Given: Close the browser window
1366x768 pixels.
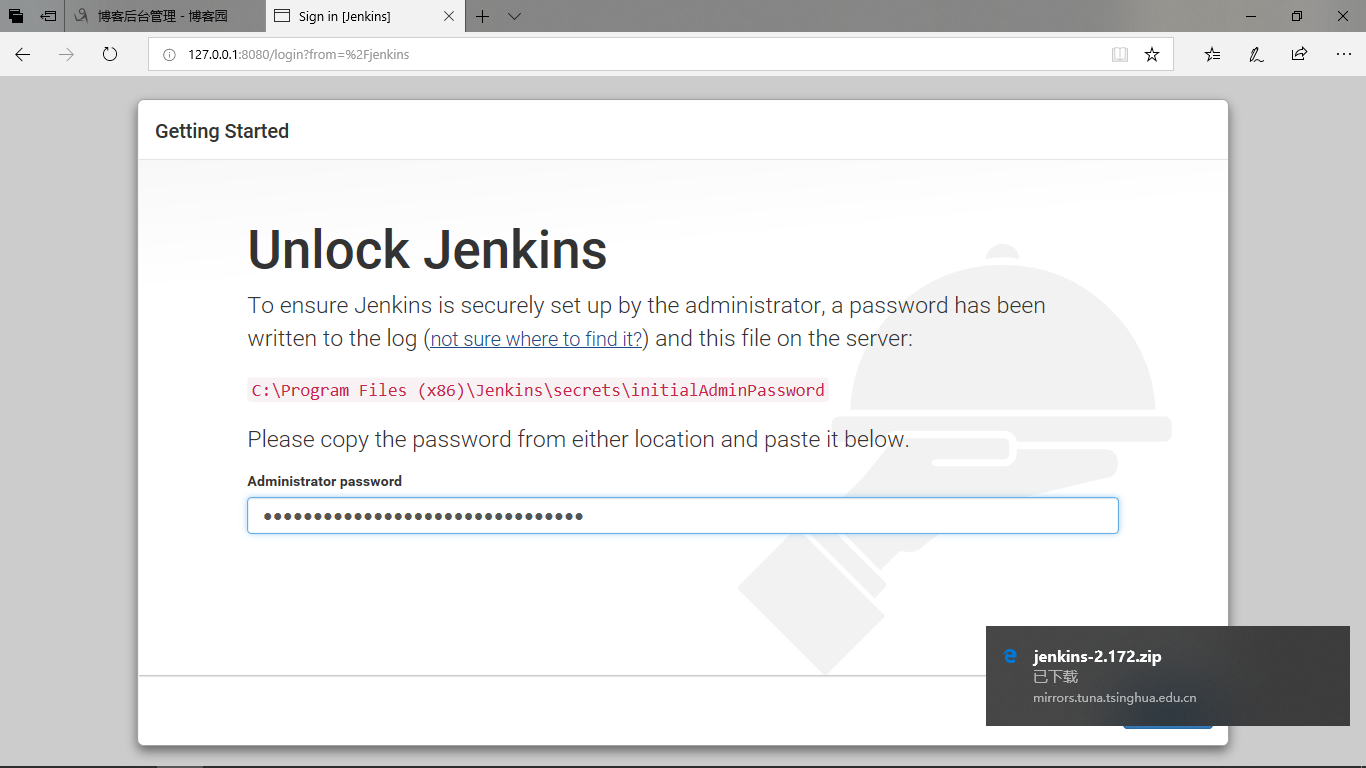Looking at the screenshot, I should click(x=1343, y=16).
